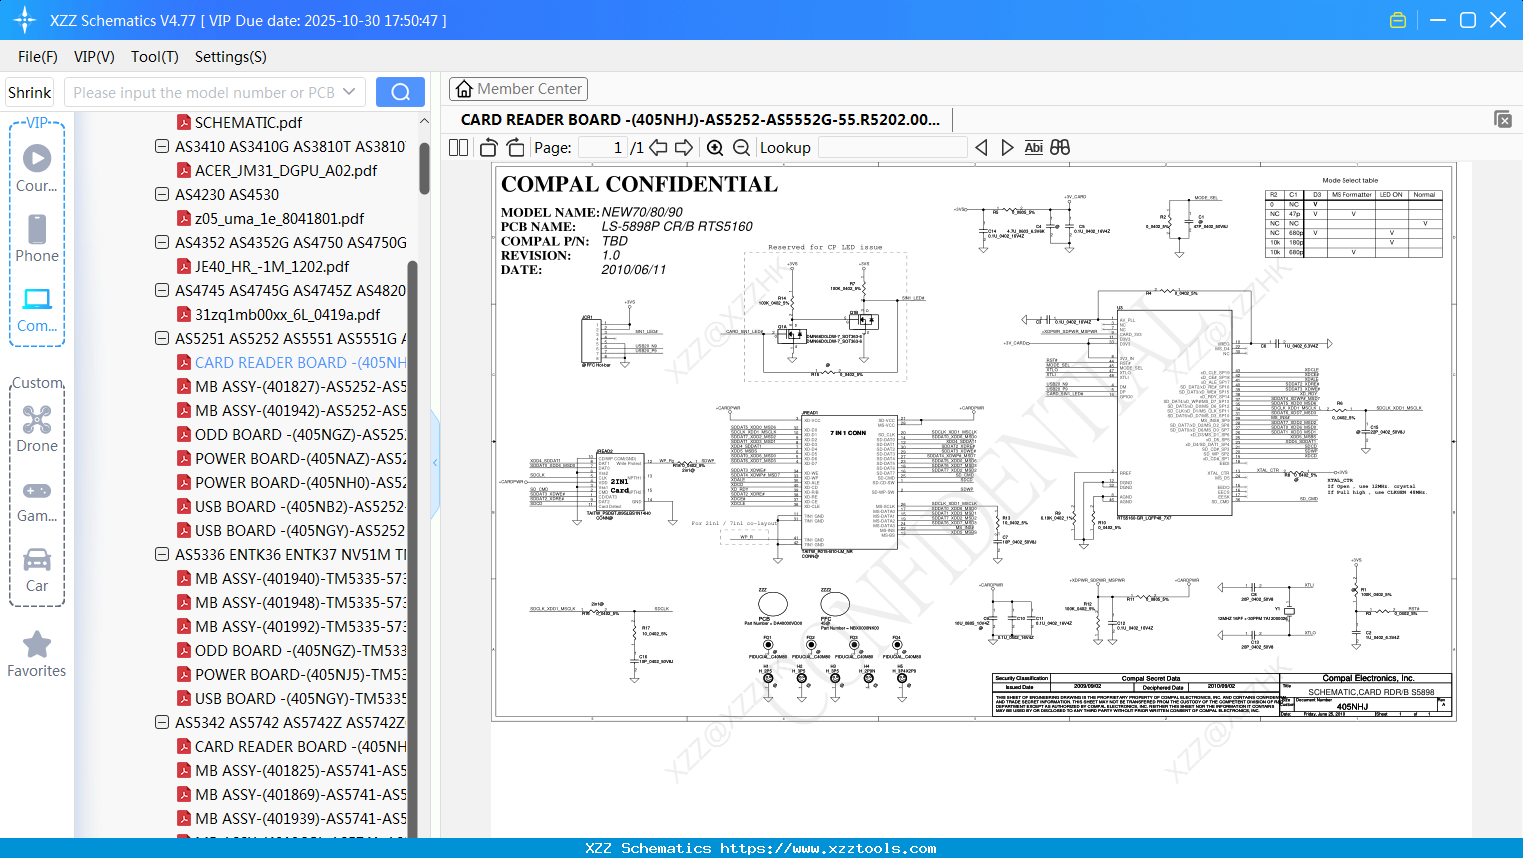1523x858 pixels.
Task: Click the binoculars search icon
Action: (1060, 147)
